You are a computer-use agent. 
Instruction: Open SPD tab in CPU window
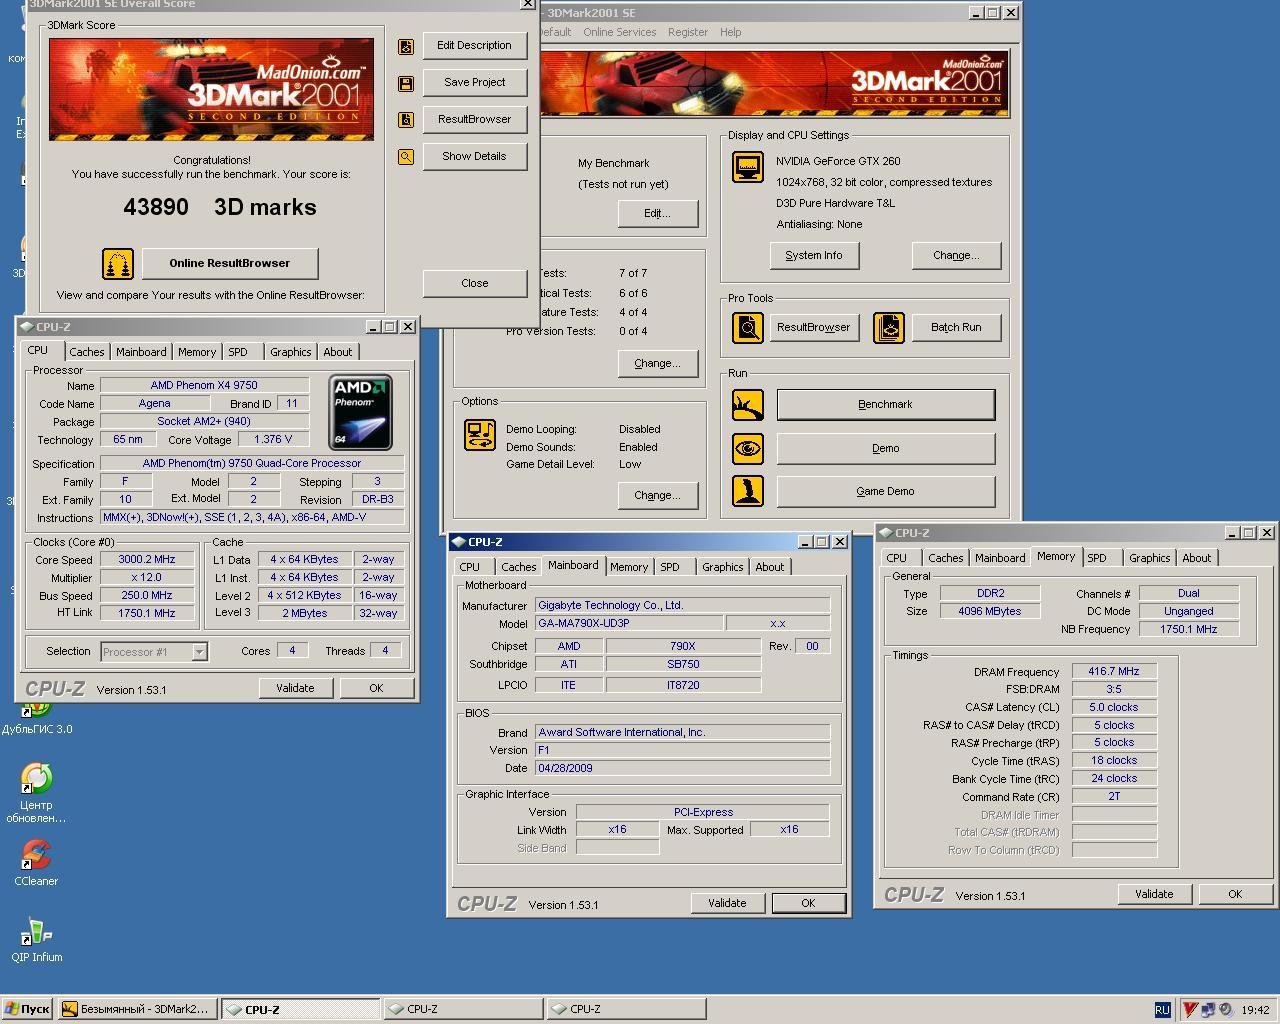point(237,352)
